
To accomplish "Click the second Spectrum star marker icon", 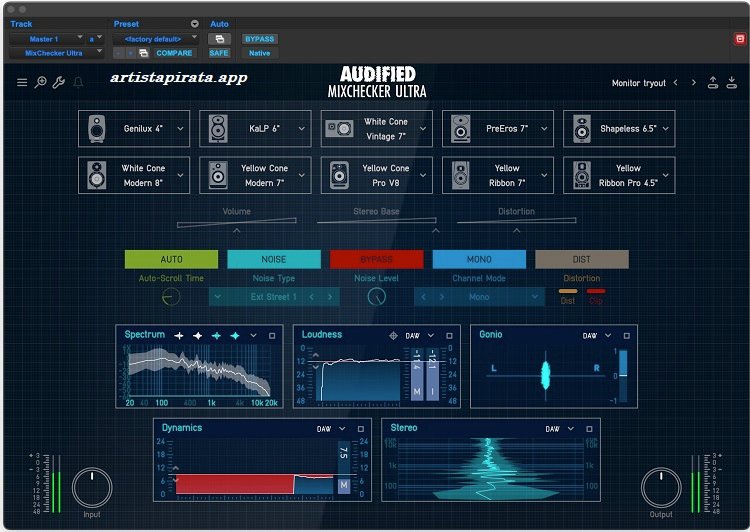I will (x=198, y=336).
